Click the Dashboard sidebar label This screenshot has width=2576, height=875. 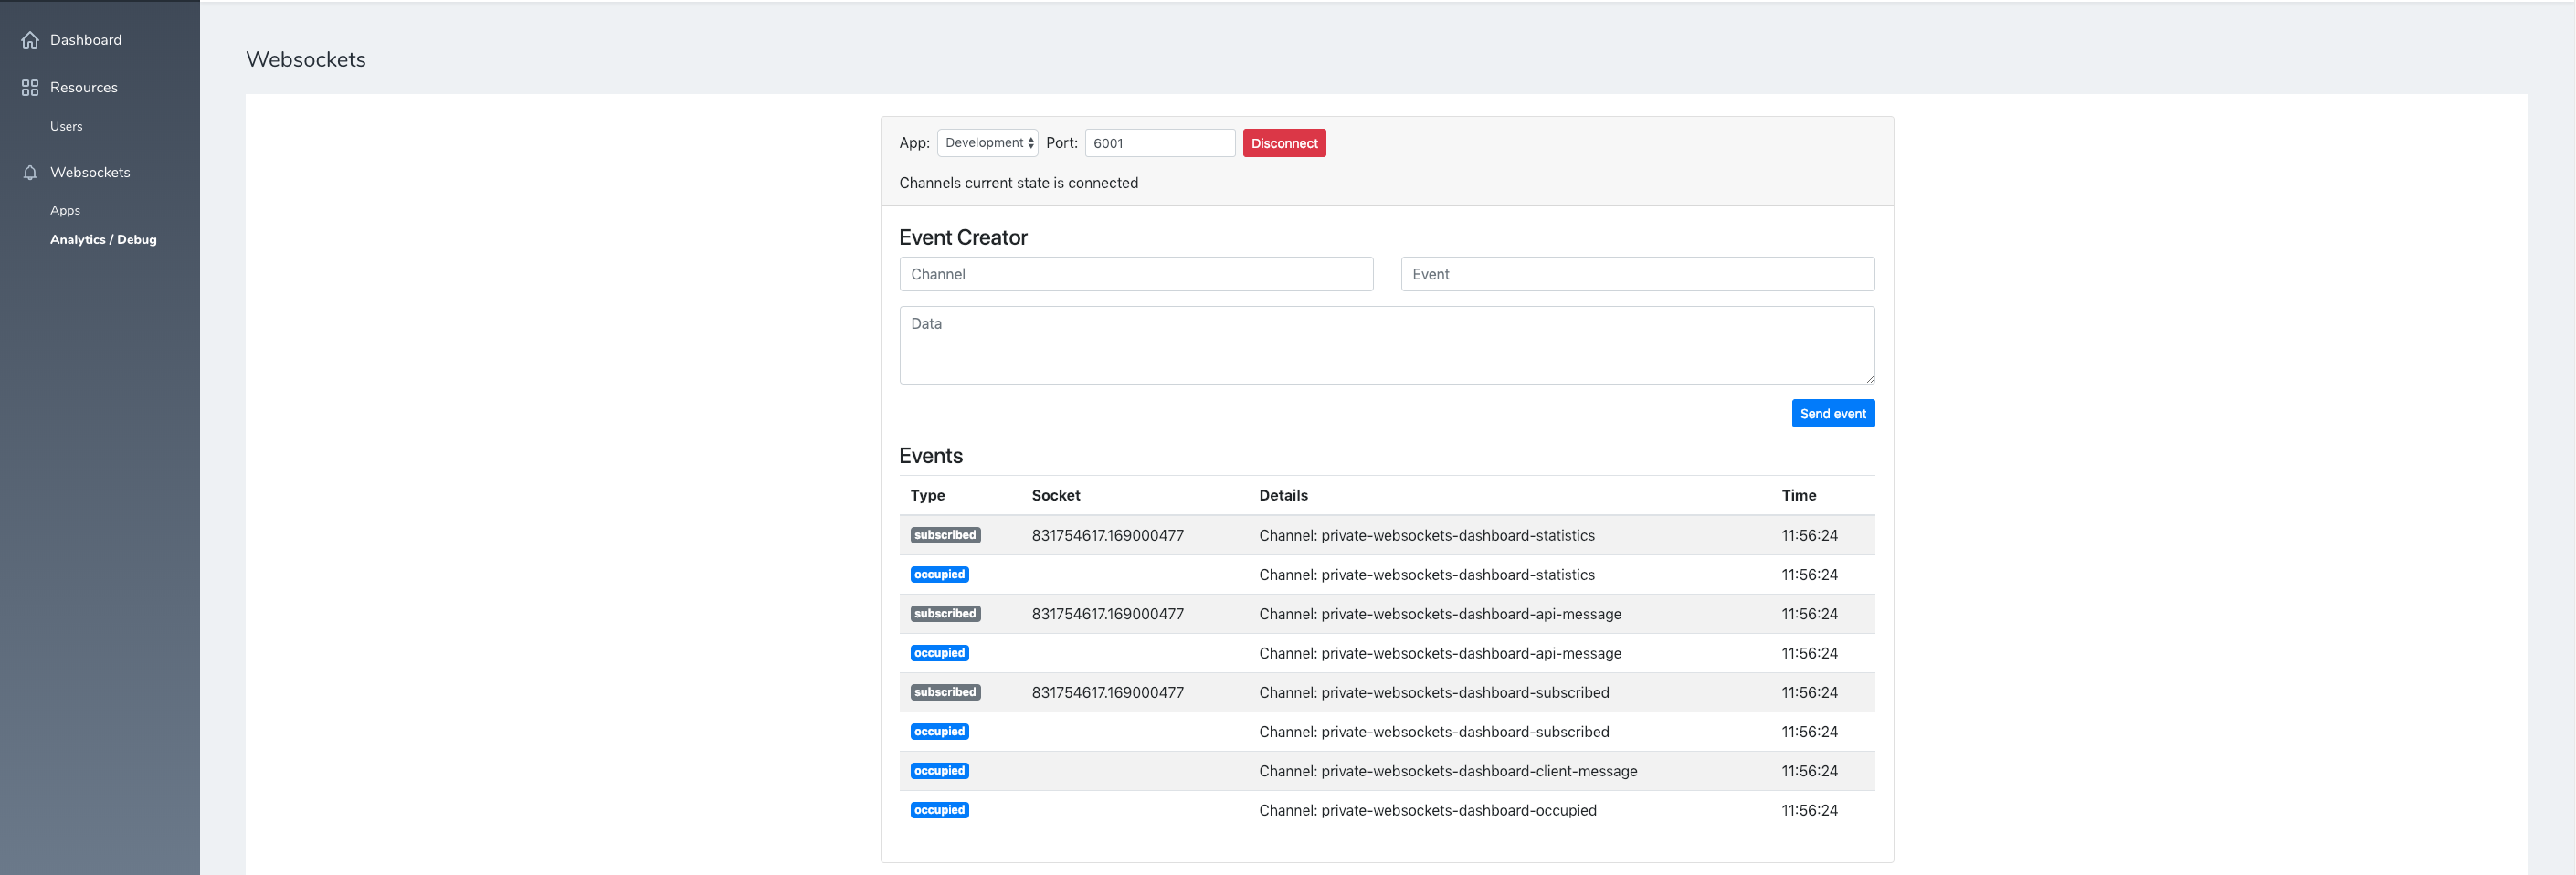[x=86, y=40]
